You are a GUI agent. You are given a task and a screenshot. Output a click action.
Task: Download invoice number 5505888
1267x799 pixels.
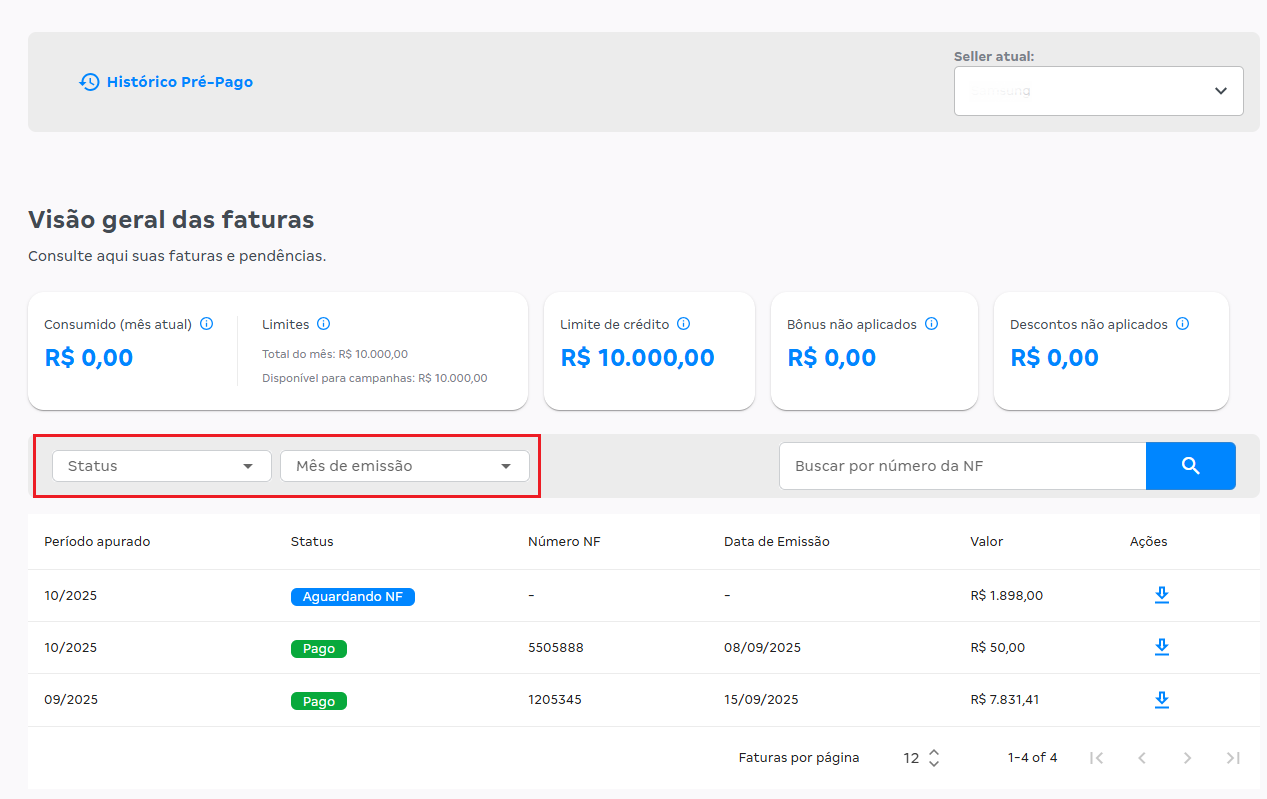[1161, 647]
